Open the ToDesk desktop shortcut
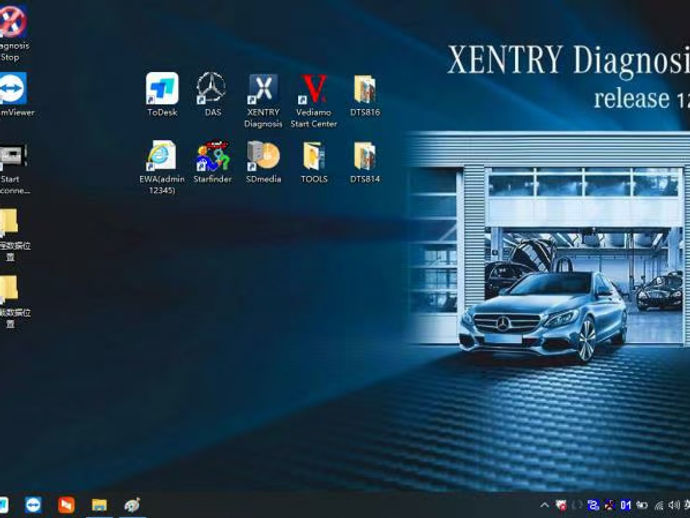This screenshot has height=518, width=690. 162,94
